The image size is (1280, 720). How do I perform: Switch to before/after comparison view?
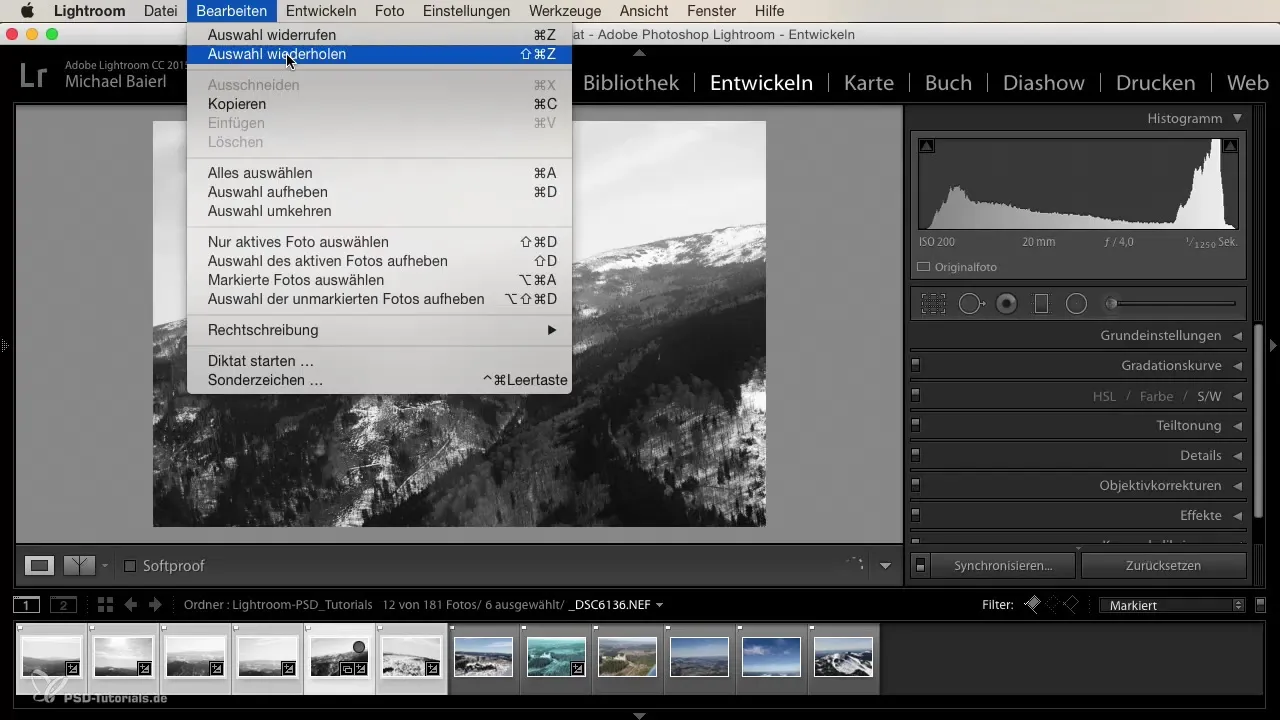coord(79,566)
